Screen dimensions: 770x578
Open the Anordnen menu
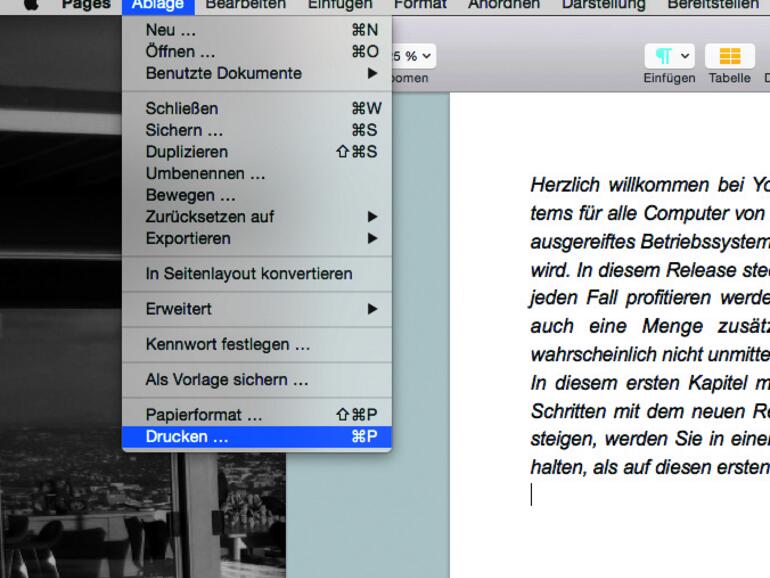pyautogui.click(x=504, y=5)
